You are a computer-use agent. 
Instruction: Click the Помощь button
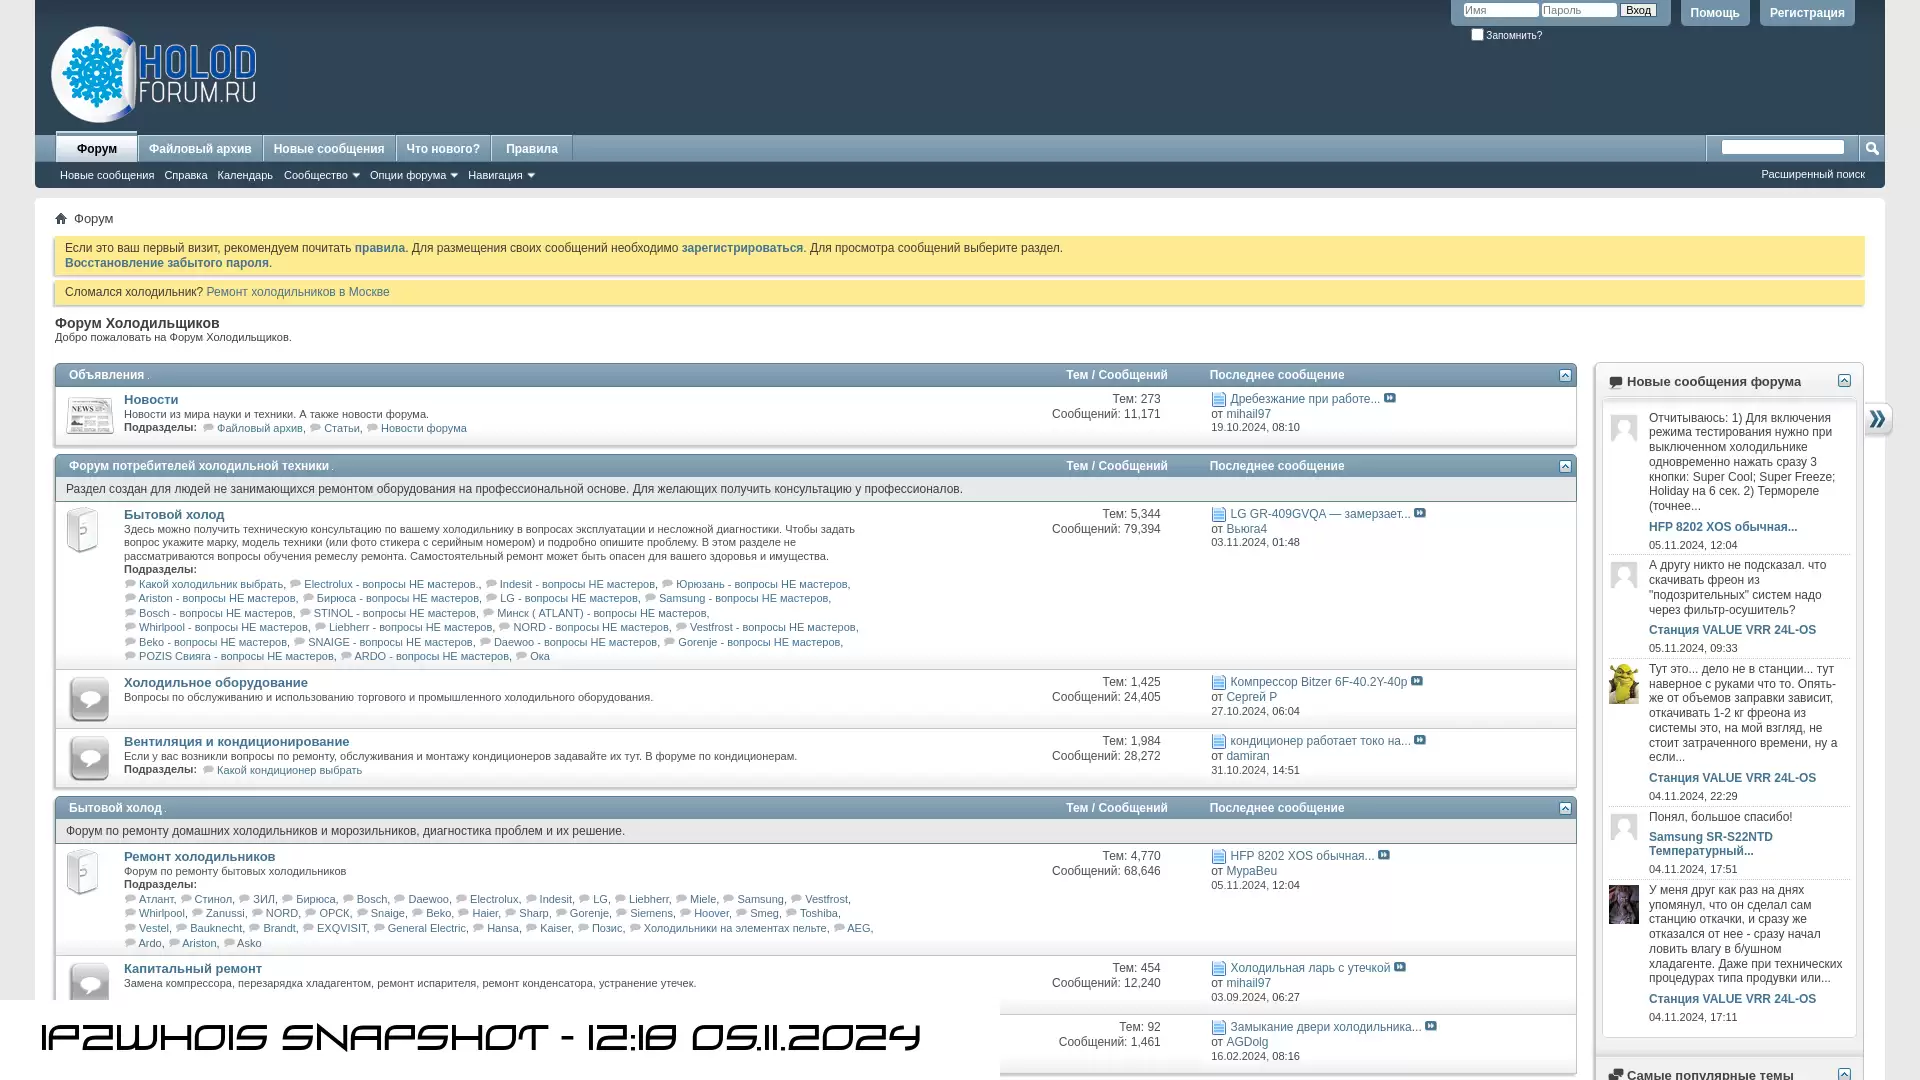point(1715,13)
